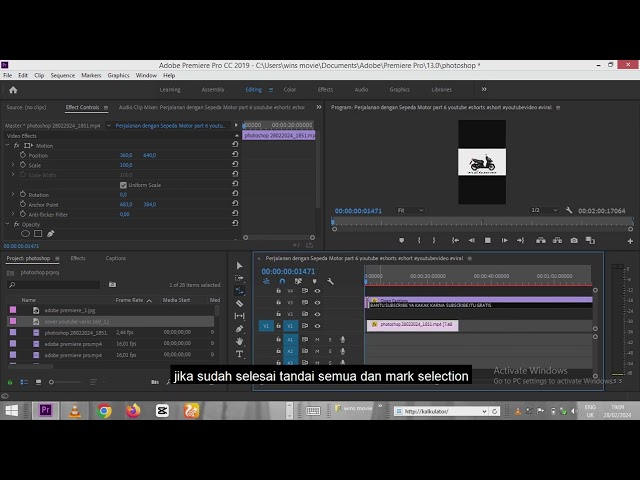640x480 pixels.
Task: Click Scale value 100,0
Action: click(126, 165)
